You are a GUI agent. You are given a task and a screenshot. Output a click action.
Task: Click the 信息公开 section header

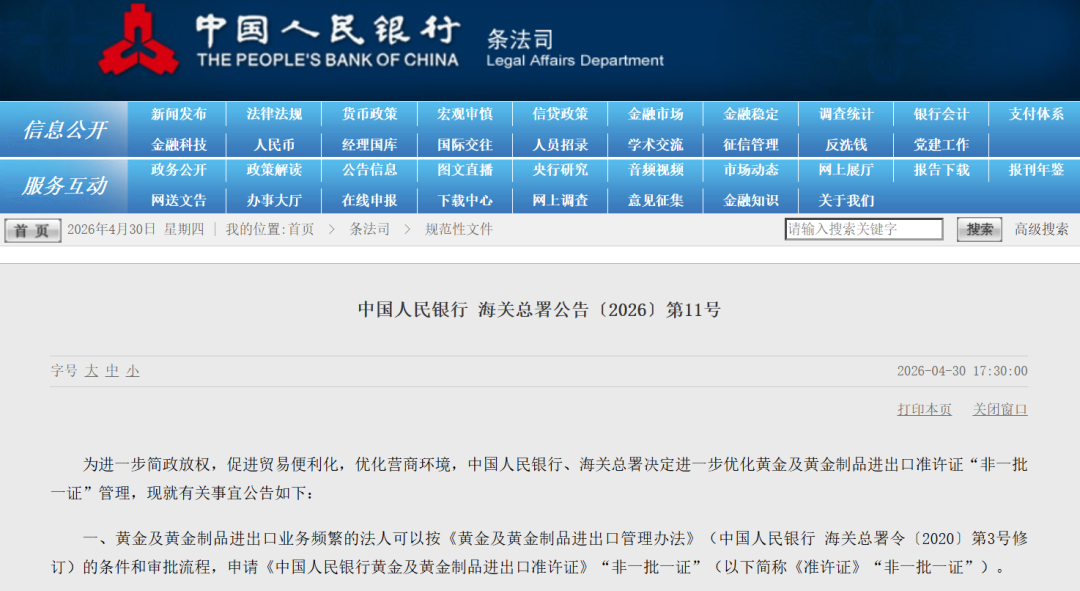click(65, 129)
